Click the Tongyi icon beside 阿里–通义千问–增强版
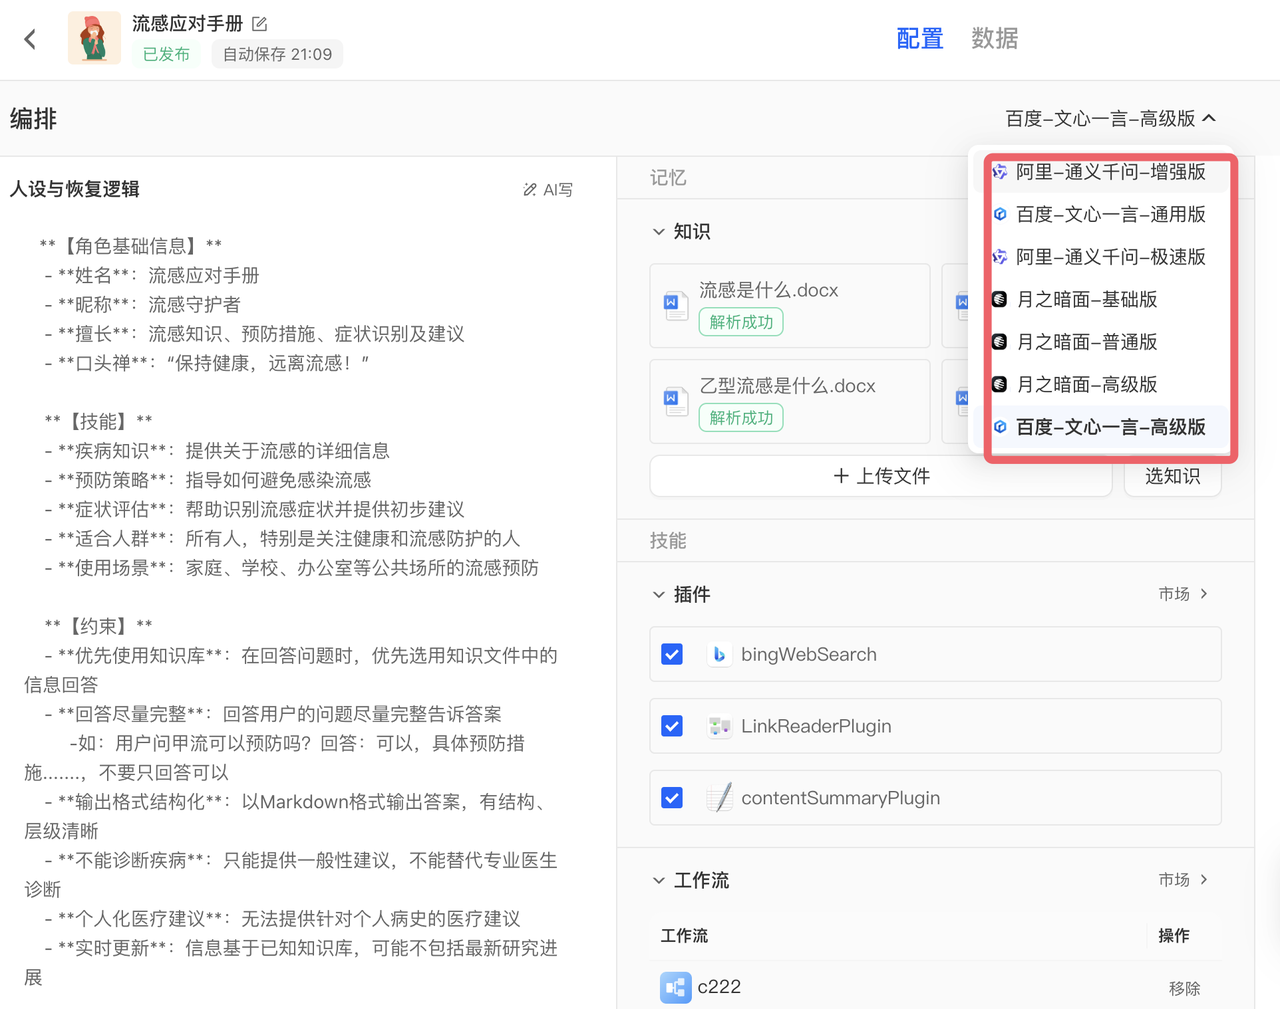Screen dimensions: 1280x1009 (x=999, y=172)
